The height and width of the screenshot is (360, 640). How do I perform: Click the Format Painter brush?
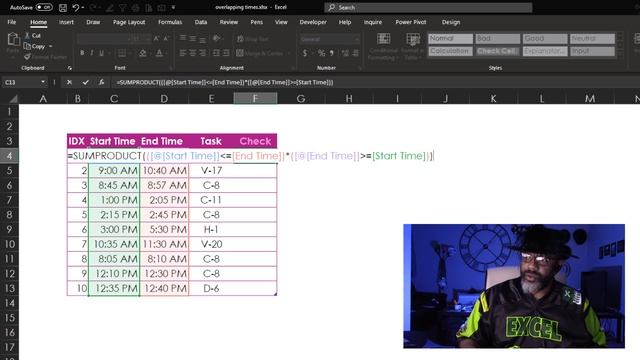(x=45, y=57)
